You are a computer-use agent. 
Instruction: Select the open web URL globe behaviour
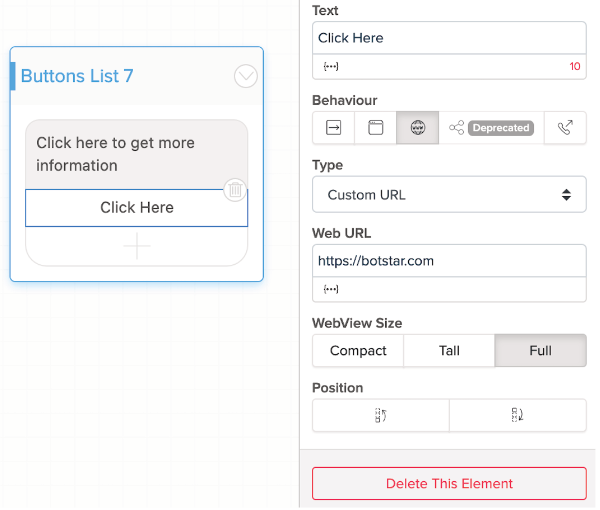pos(418,128)
